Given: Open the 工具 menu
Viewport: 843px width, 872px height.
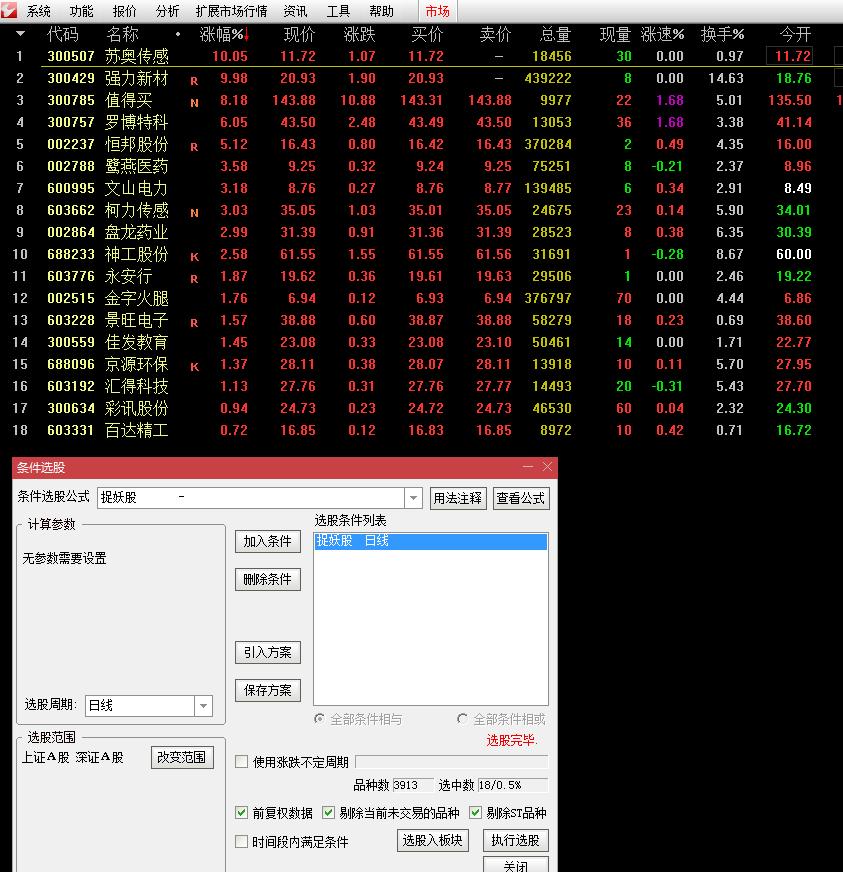Looking at the screenshot, I should 338,11.
